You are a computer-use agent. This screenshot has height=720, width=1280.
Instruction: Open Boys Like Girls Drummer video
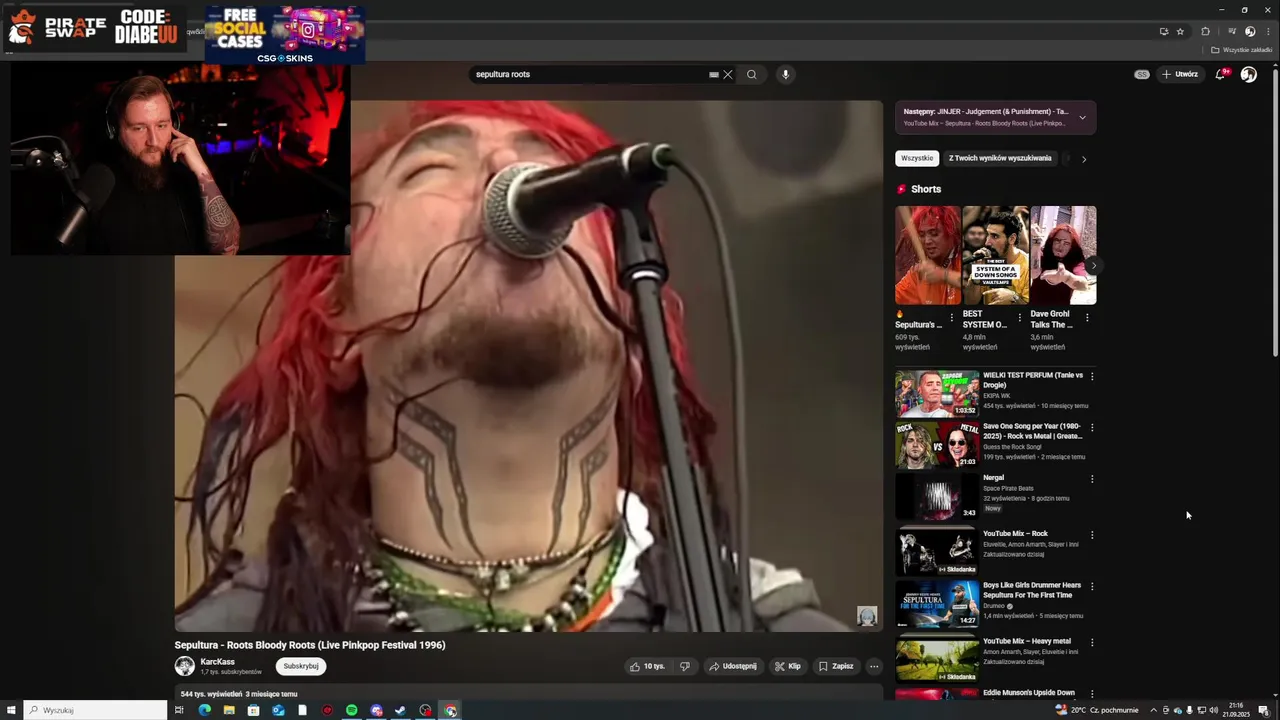coord(937,604)
